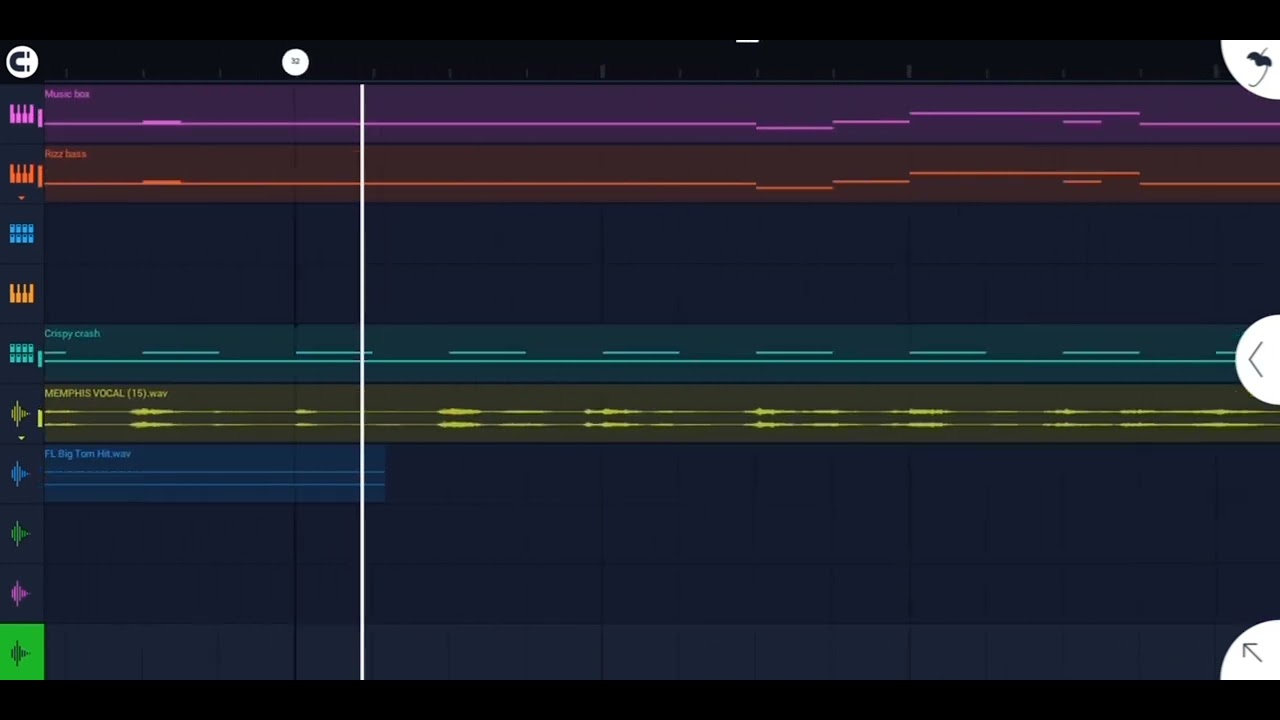Viewport: 1280px width, 720px height.
Task: Tap the diagonal arrow icon in bottom-right corner
Action: (1252, 652)
